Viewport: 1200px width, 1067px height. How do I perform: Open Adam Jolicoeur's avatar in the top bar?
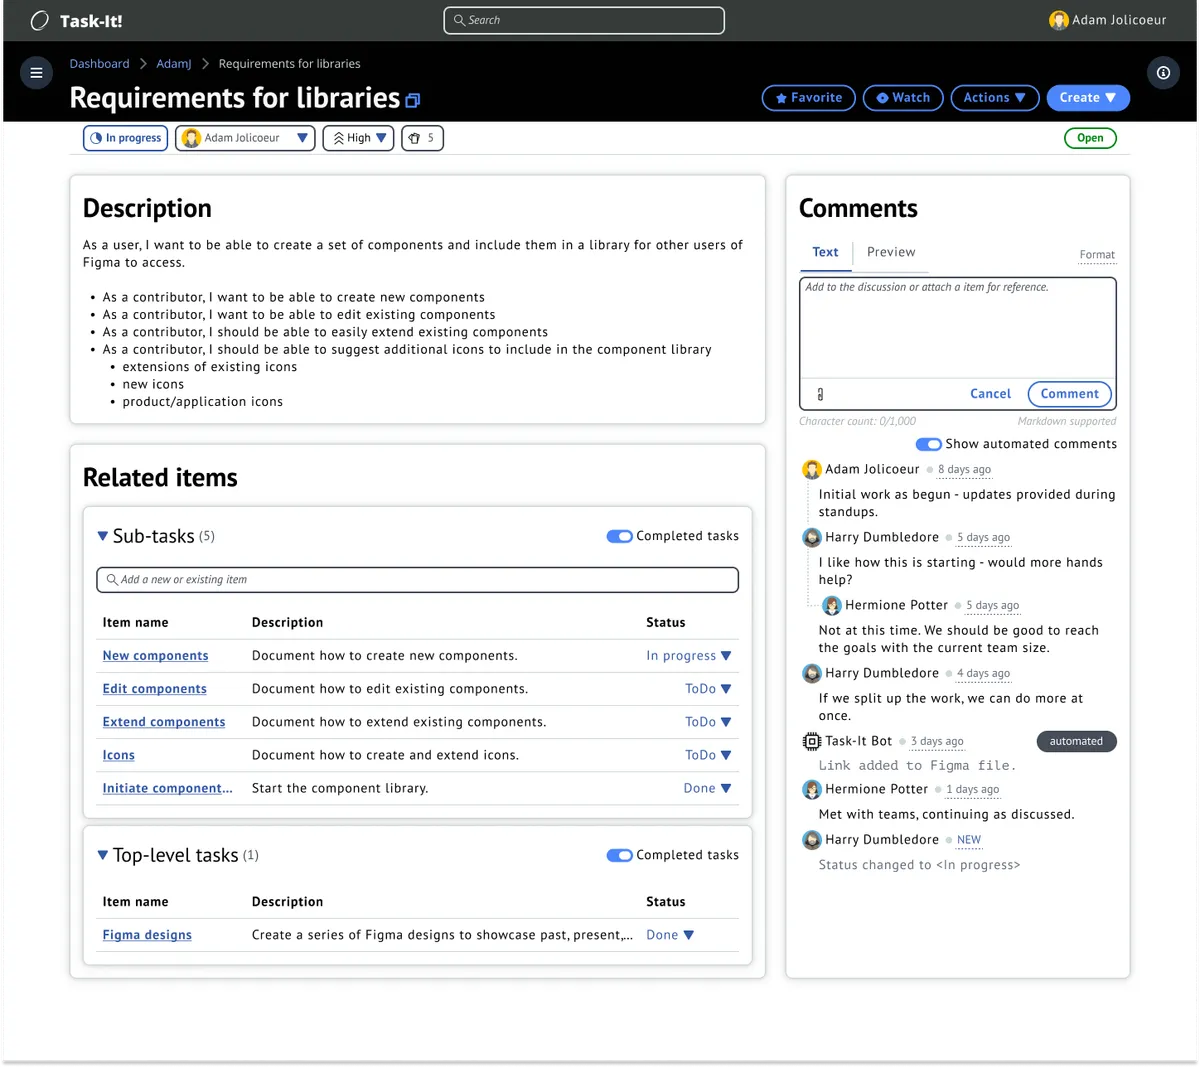point(1059,19)
